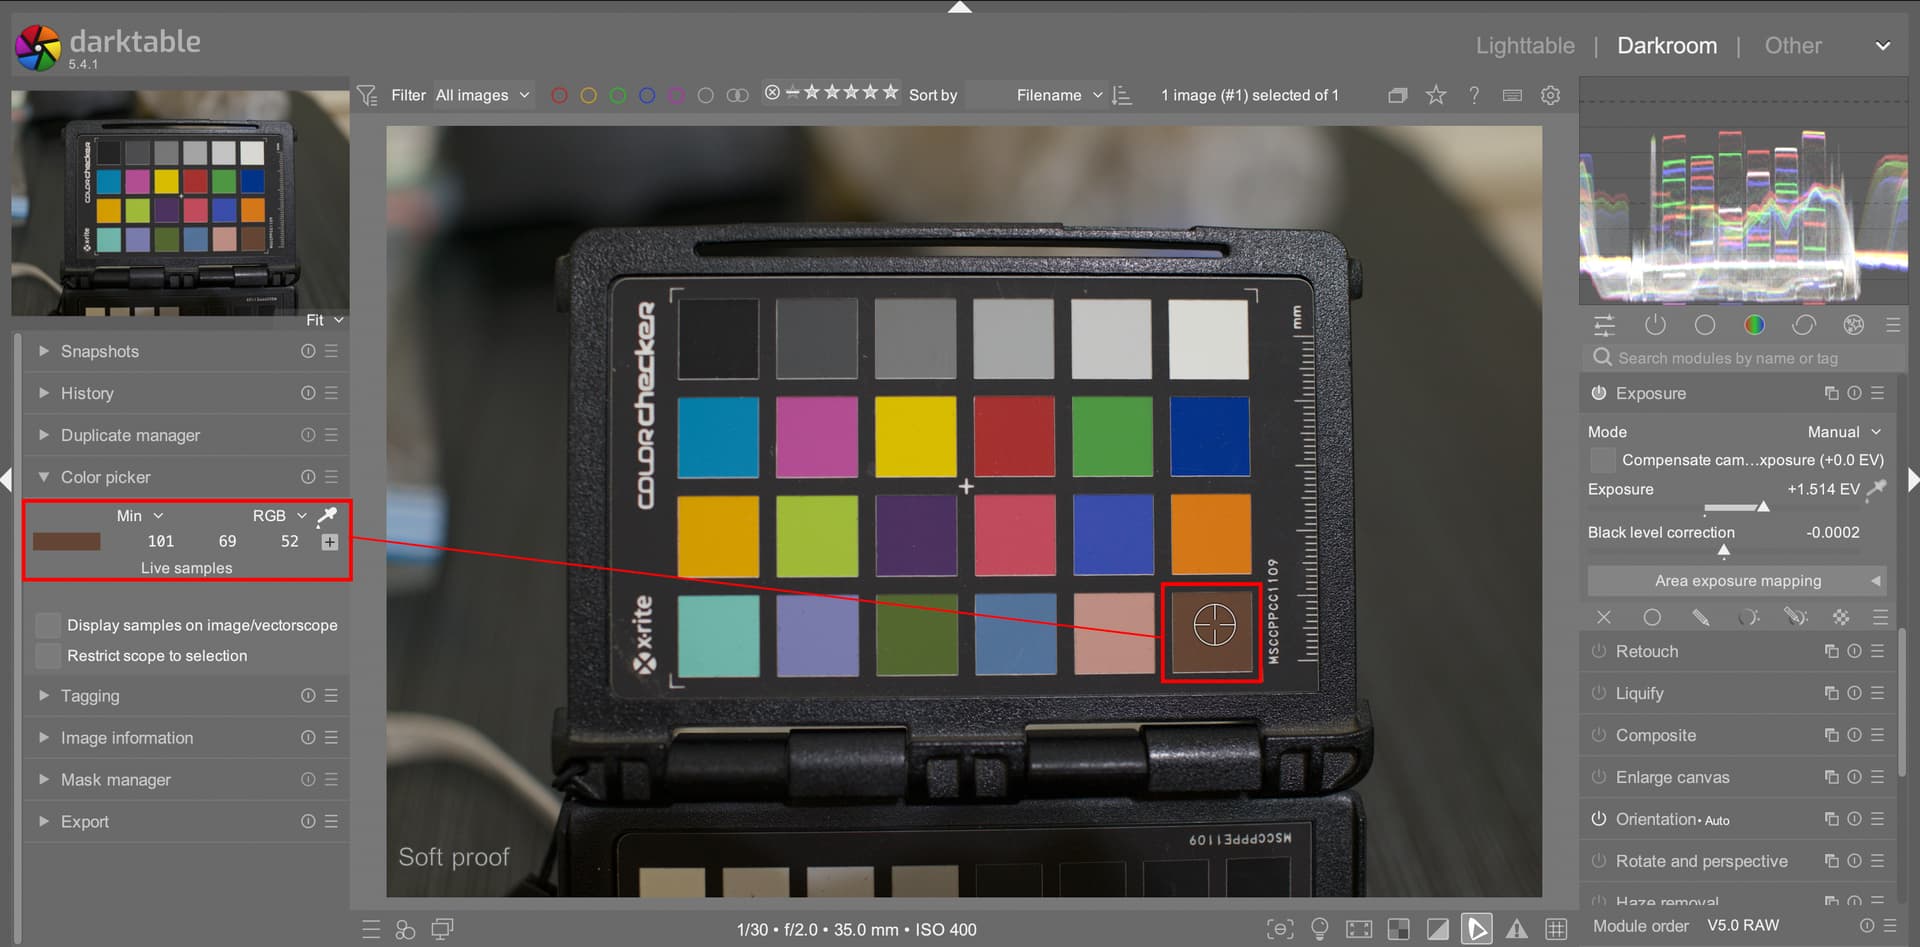Open the All images filter dropdown
1920x947 pixels.
[x=482, y=95]
